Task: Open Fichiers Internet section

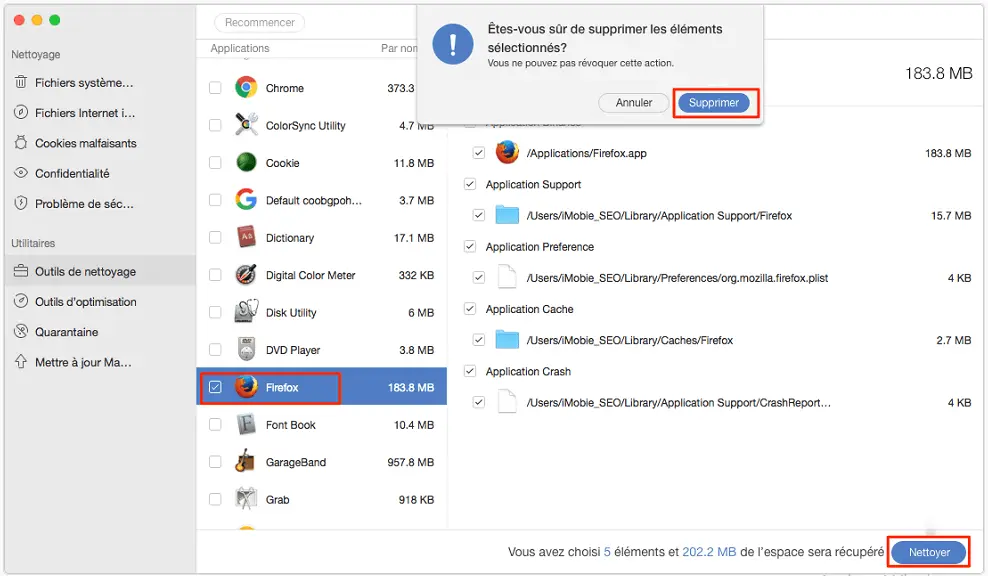Action: [x=100, y=113]
